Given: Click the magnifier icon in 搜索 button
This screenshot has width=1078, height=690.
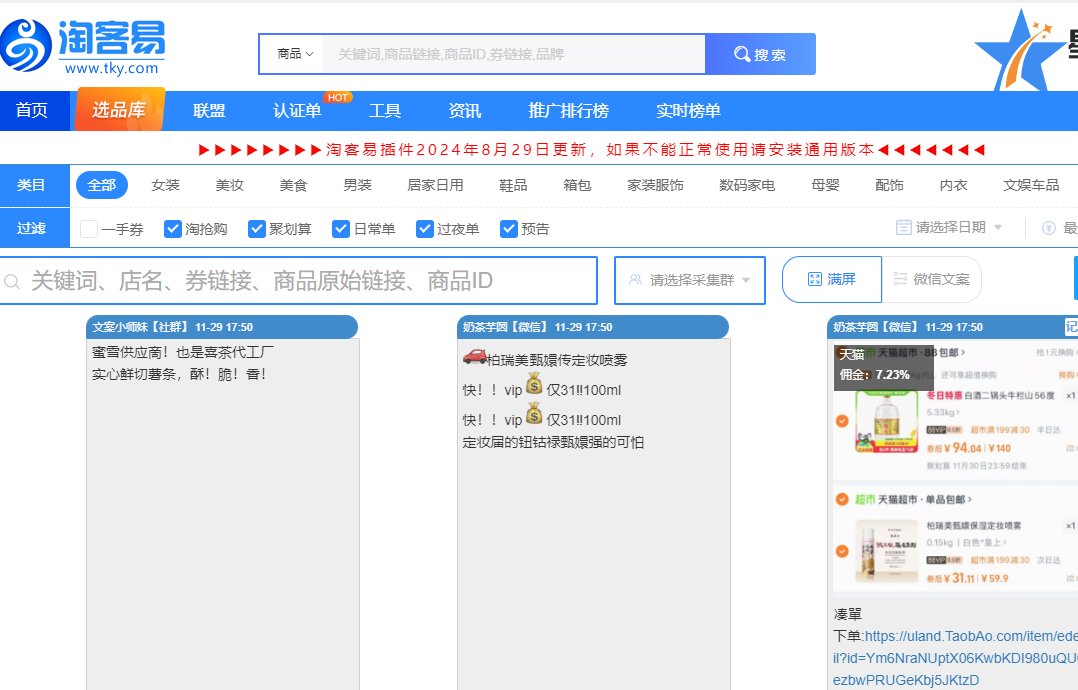Looking at the screenshot, I should (742, 54).
